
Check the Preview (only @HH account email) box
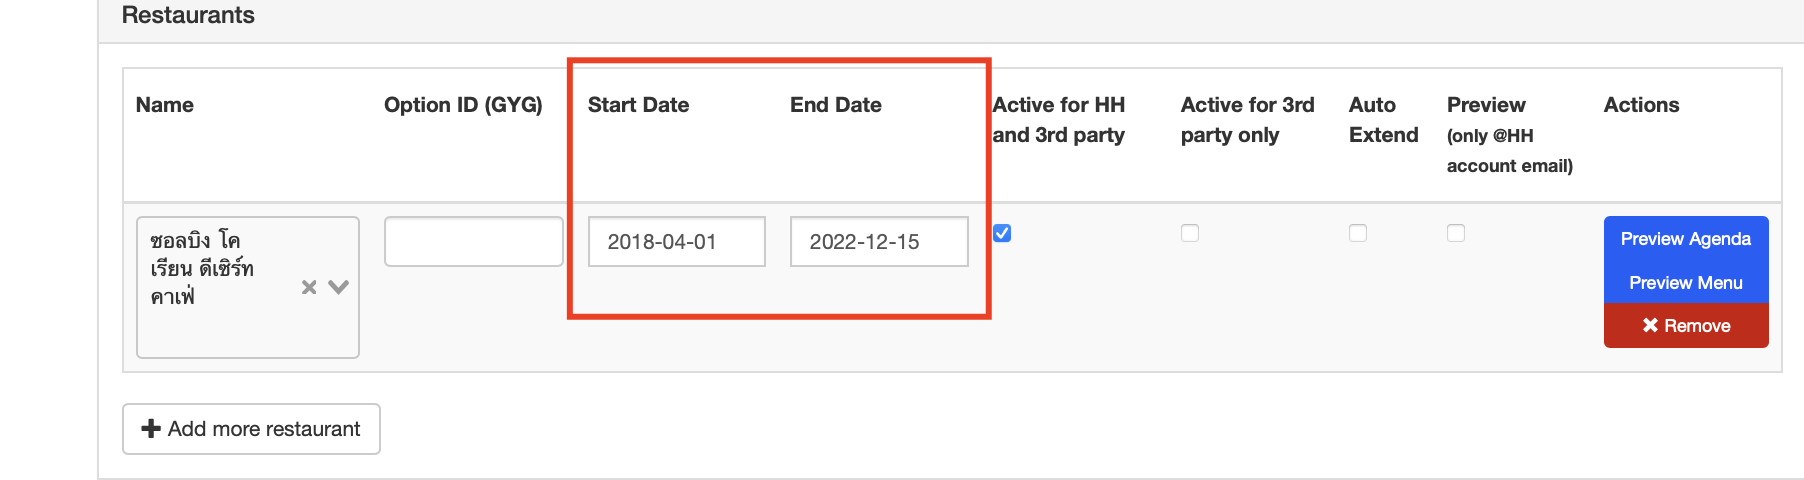click(1456, 233)
